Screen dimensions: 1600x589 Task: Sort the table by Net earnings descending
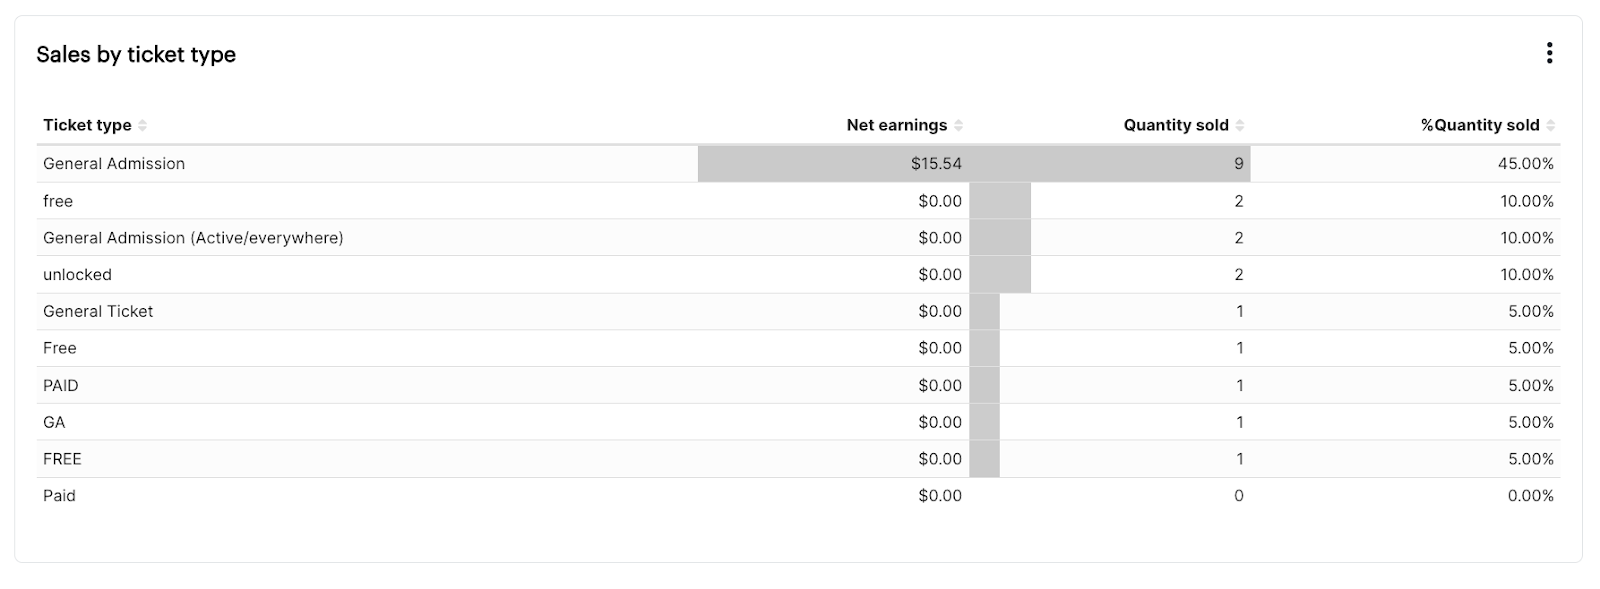tap(961, 125)
